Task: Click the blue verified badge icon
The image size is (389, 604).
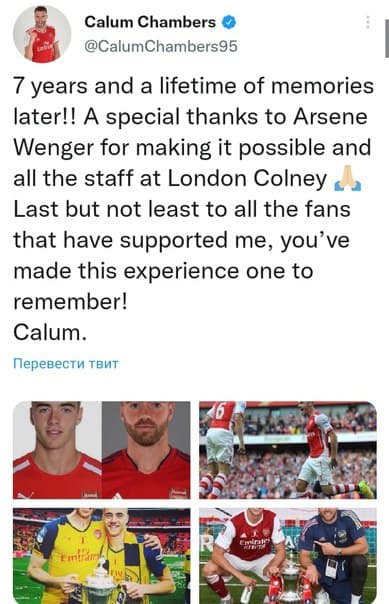Action: coord(228,22)
